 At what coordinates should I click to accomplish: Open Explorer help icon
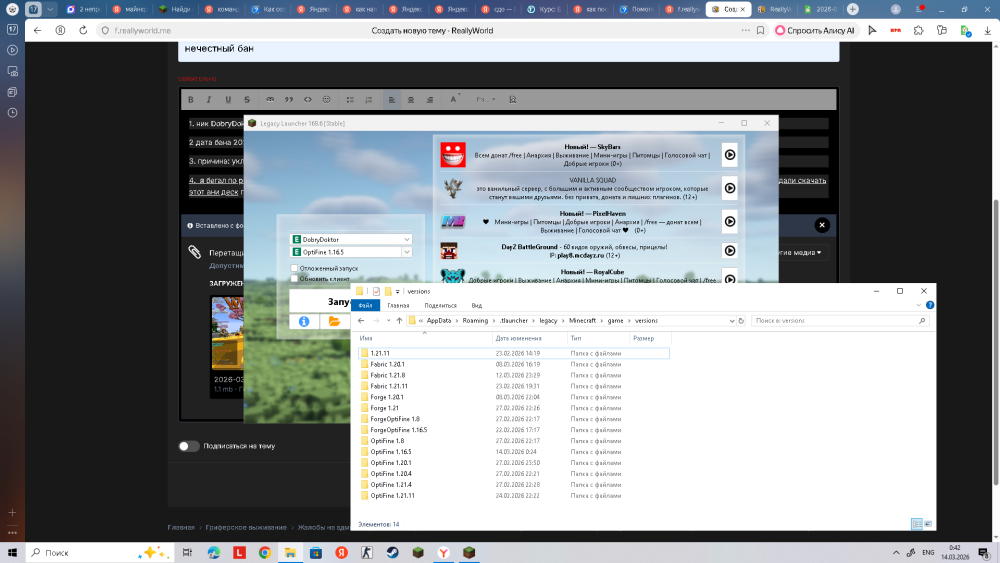click(930, 305)
